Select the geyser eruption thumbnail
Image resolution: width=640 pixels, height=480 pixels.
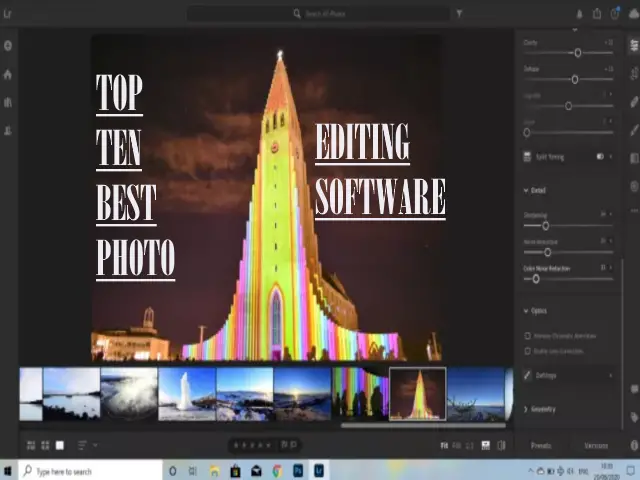click(187, 394)
